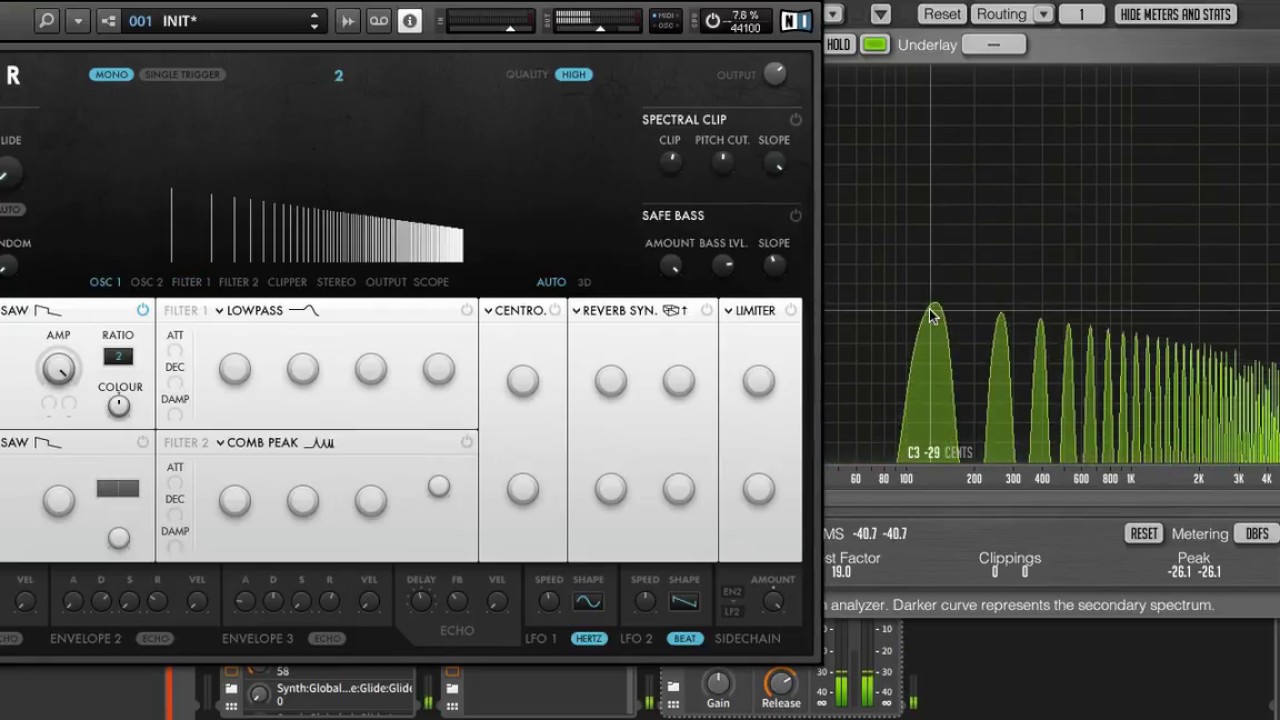The height and width of the screenshot is (720, 1280).
Task: Enable Spectral Clip power button
Action: pos(795,120)
